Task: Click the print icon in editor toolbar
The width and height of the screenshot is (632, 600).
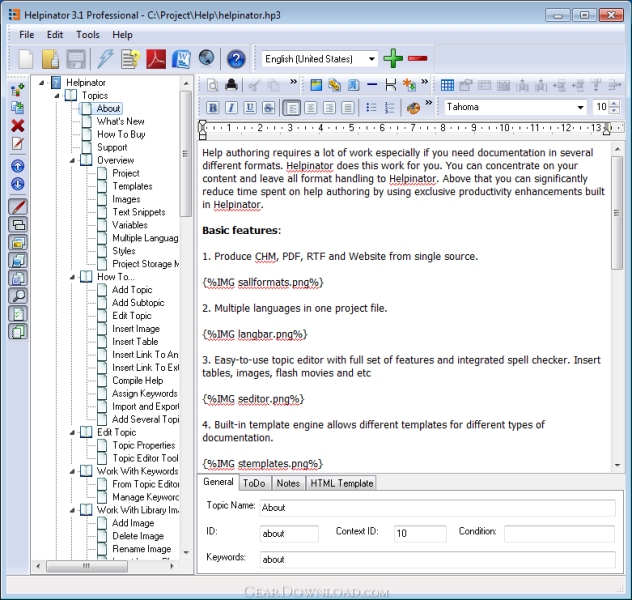Action: point(231,85)
